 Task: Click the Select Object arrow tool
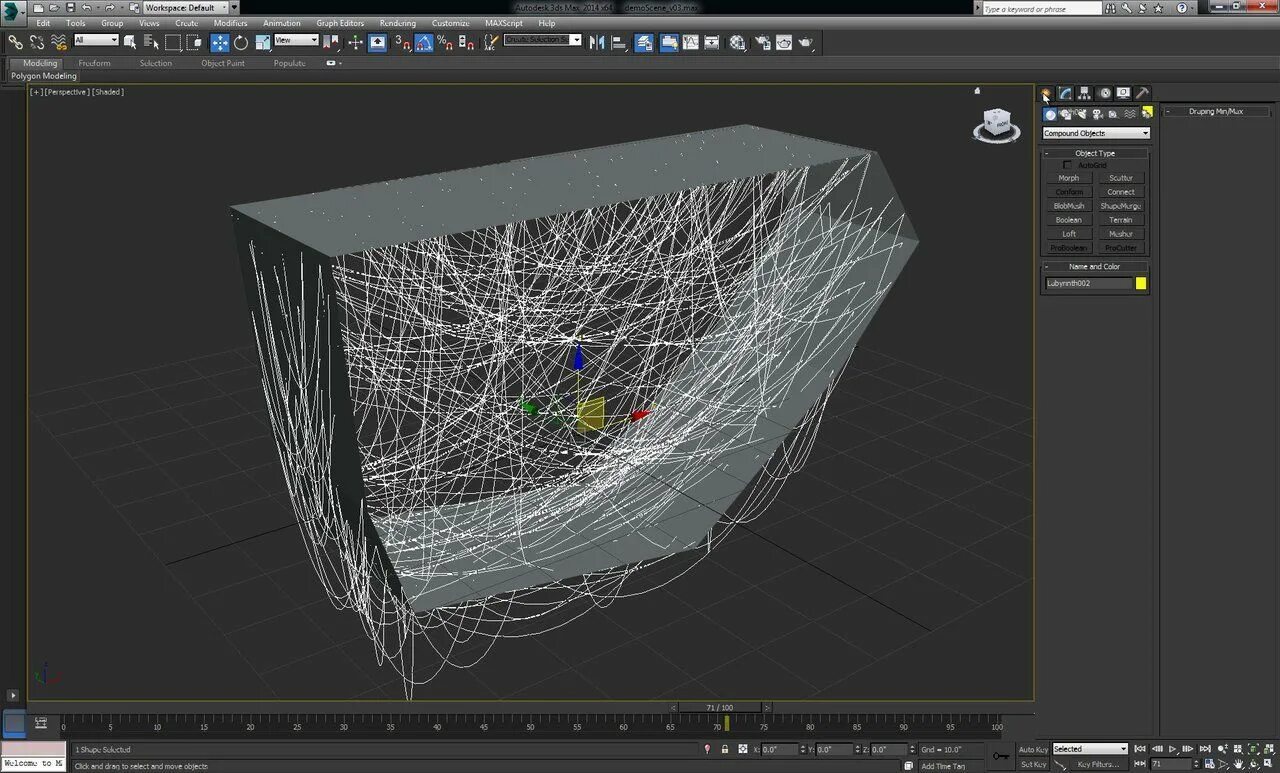[130, 42]
